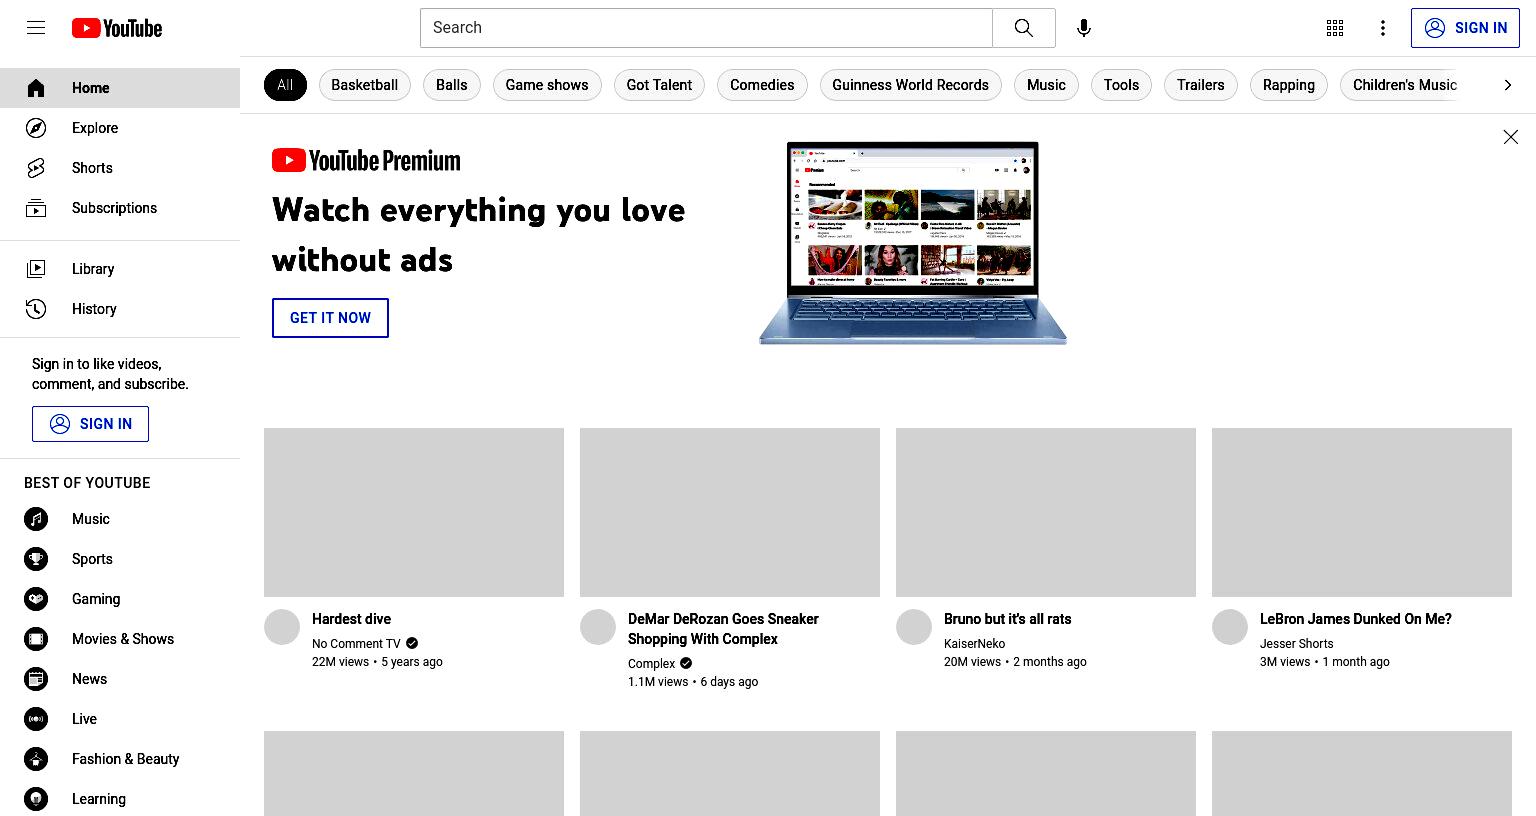Open LeBron James Dunked On Me?
1536x816 pixels.
[x=1356, y=619]
